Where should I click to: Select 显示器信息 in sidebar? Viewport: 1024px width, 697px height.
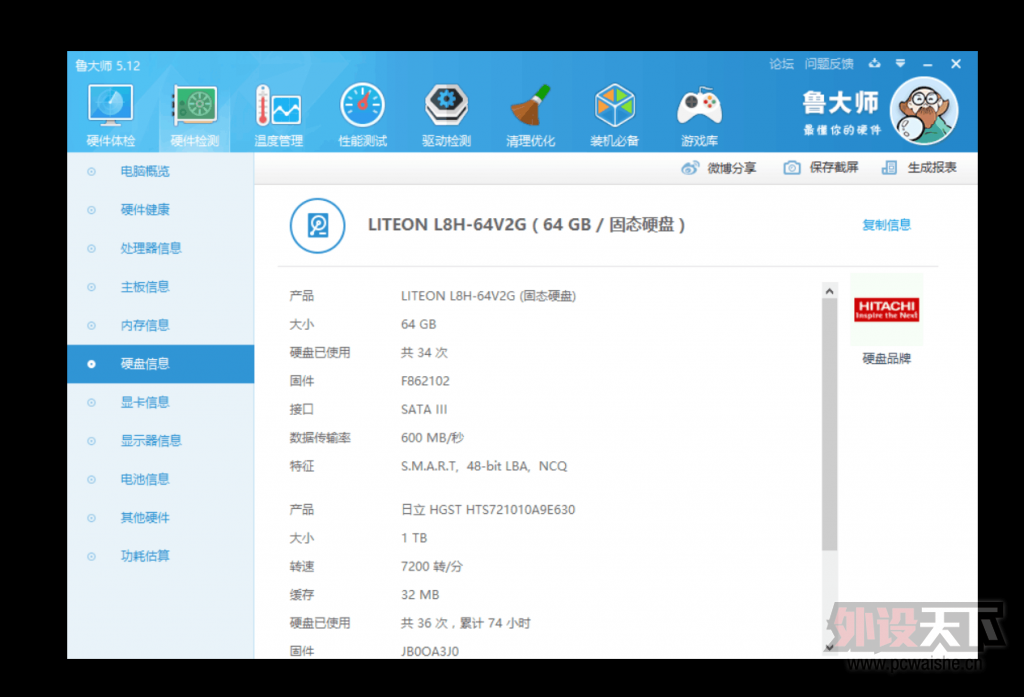(x=161, y=441)
